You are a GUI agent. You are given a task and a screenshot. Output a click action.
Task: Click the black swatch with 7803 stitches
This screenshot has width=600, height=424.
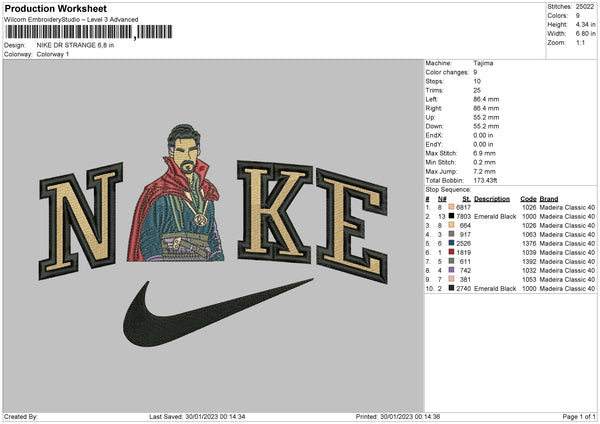[x=451, y=216]
